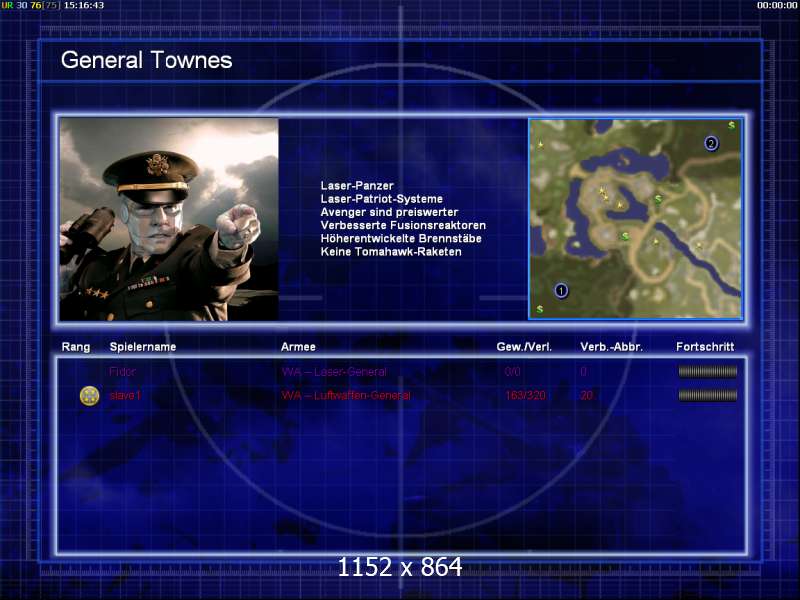Click the 00:00:00 timer readout

point(777,5)
